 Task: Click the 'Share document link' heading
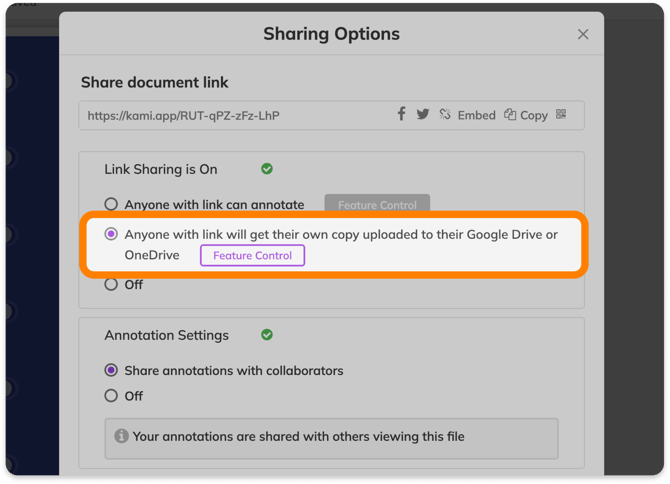155,82
